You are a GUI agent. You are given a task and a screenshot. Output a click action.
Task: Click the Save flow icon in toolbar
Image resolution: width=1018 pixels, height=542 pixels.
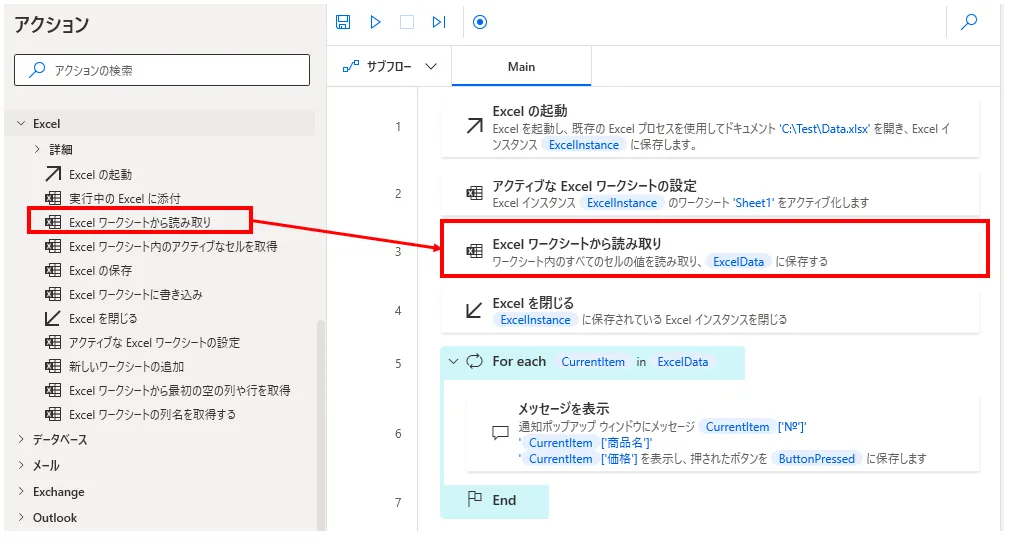click(343, 22)
